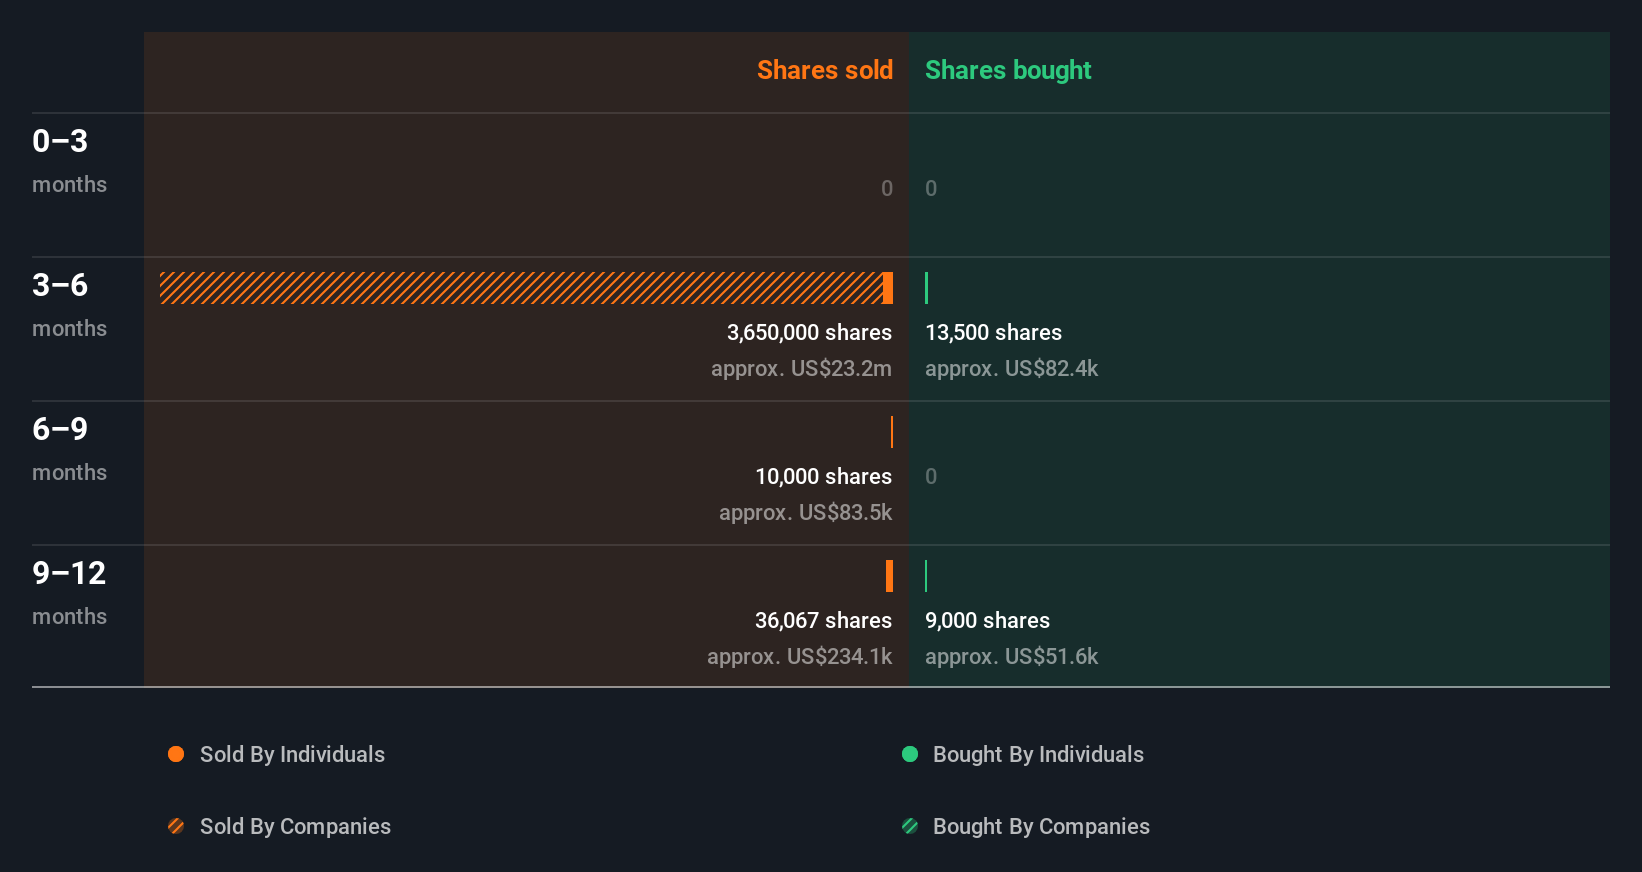Click the green 13,500 shares bought bar
The width and height of the screenshot is (1642, 872).
click(x=927, y=288)
